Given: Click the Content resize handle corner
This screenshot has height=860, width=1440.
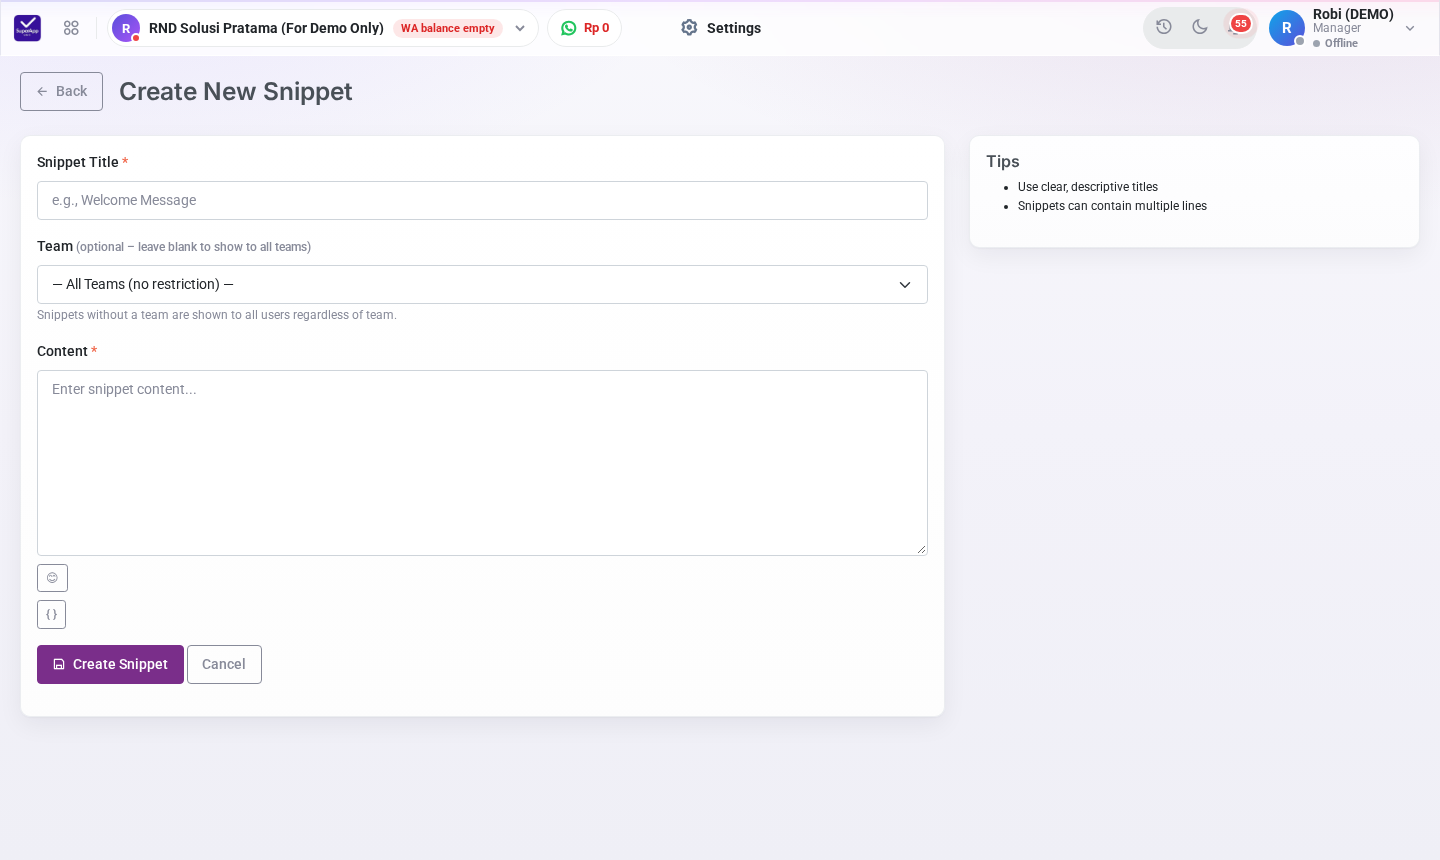Looking at the screenshot, I should tap(921, 549).
